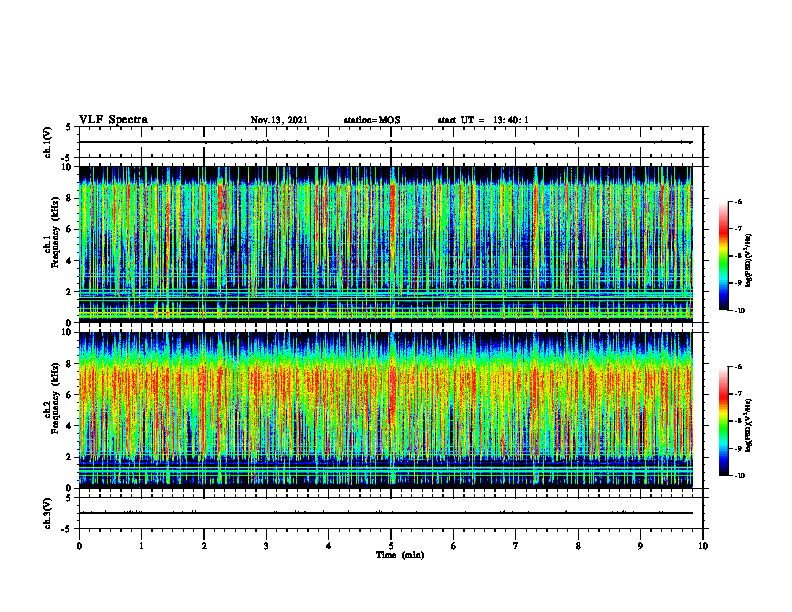Click the "VLF Spectra" plot title
This screenshot has height=612, width=792.
pyautogui.click(x=113, y=120)
